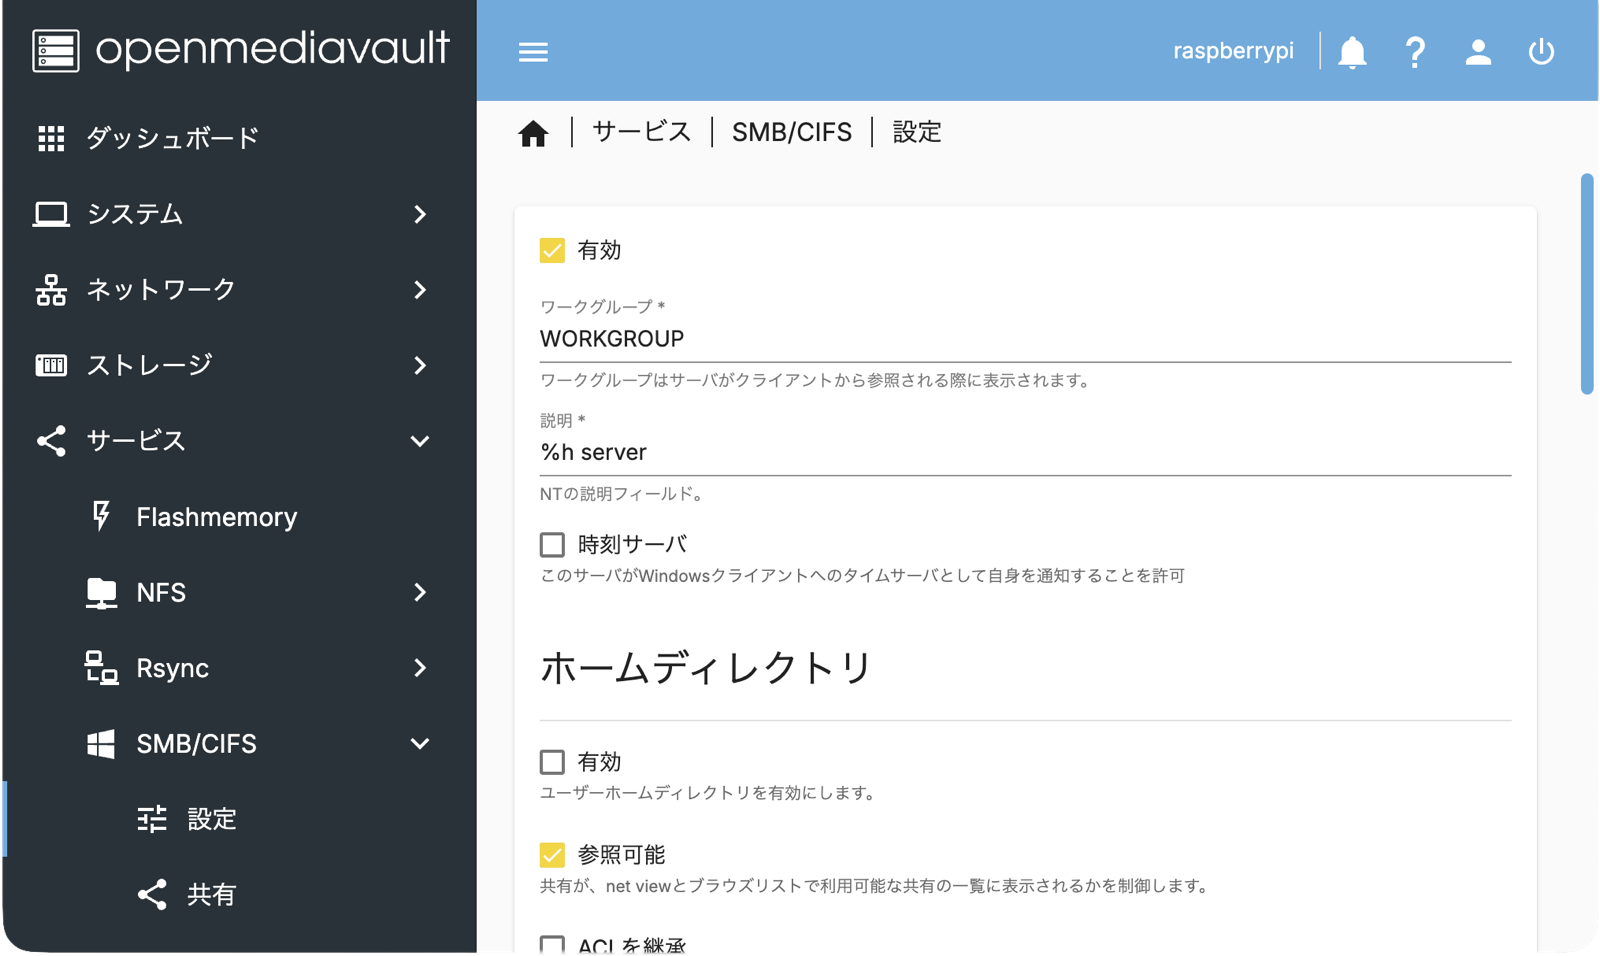Open the help question mark icon

1415,52
